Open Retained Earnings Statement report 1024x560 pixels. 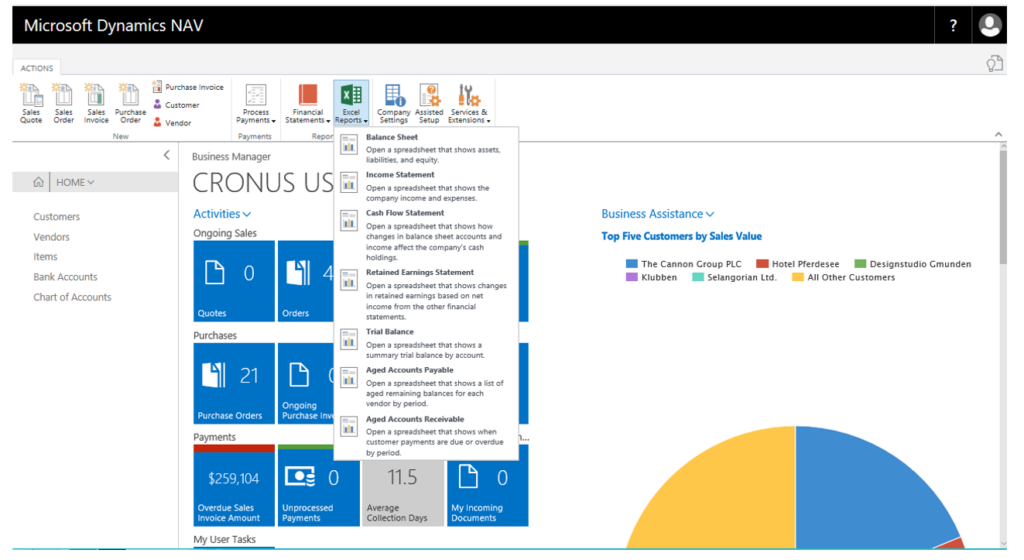click(426, 294)
